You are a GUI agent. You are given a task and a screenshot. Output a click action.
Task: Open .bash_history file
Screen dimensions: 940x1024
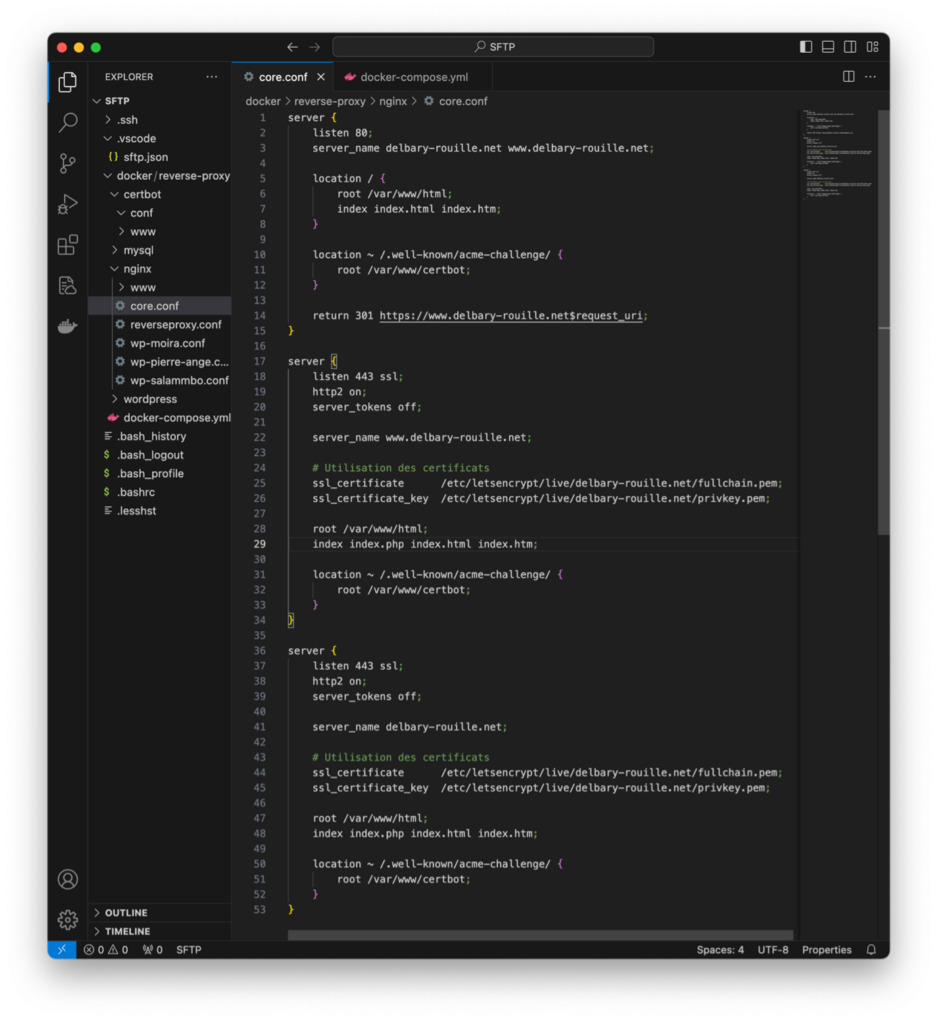160,436
